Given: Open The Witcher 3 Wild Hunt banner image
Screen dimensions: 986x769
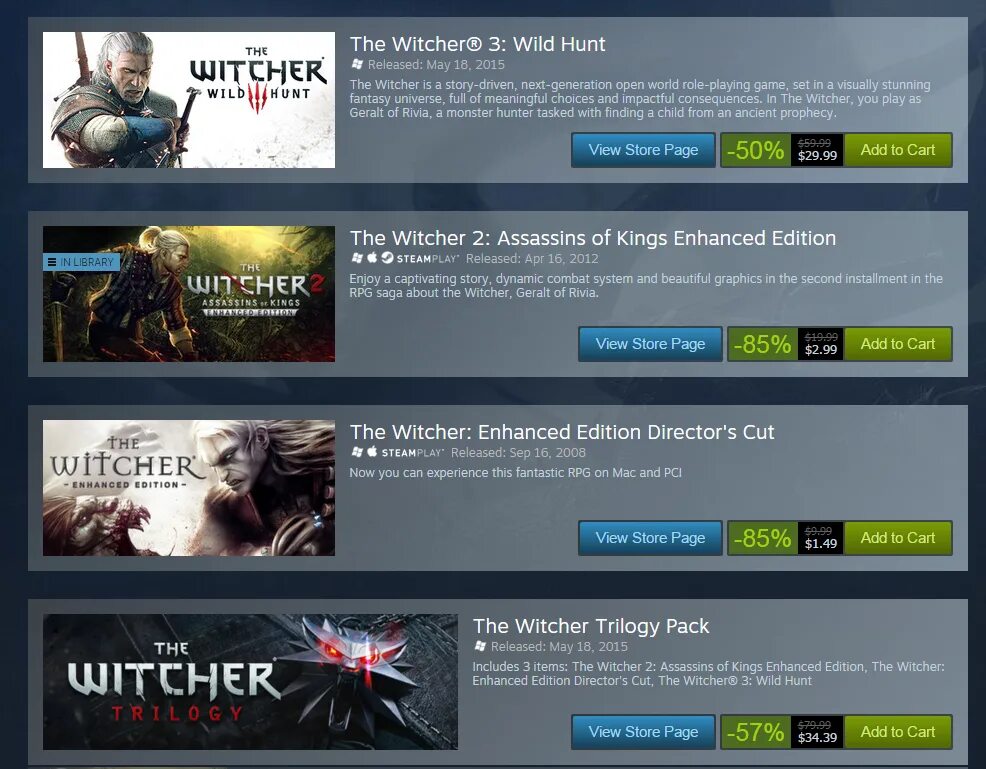Looking at the screenshot, I should click(x=189, y=100).
